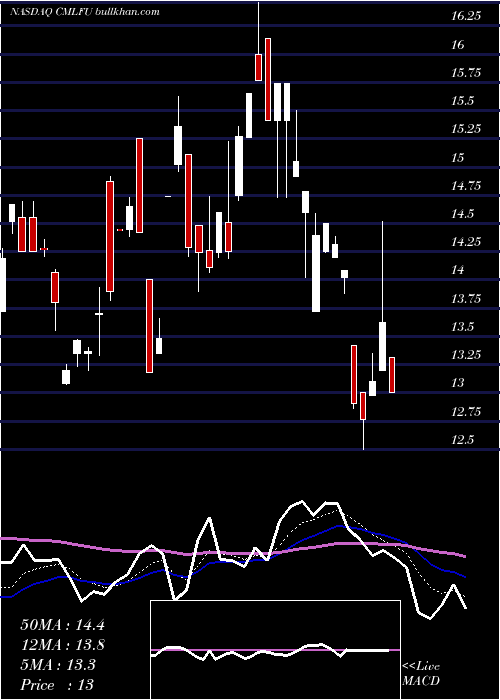Click the 5MA : 13.3 readout
500x700 pixels.
coord(58,665)
